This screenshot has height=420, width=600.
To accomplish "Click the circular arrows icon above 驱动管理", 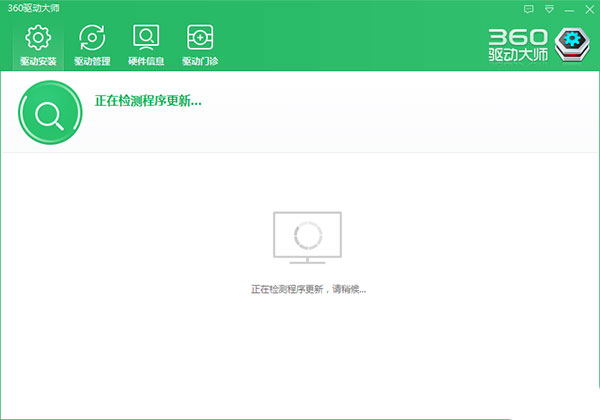I will coord(92,37).
